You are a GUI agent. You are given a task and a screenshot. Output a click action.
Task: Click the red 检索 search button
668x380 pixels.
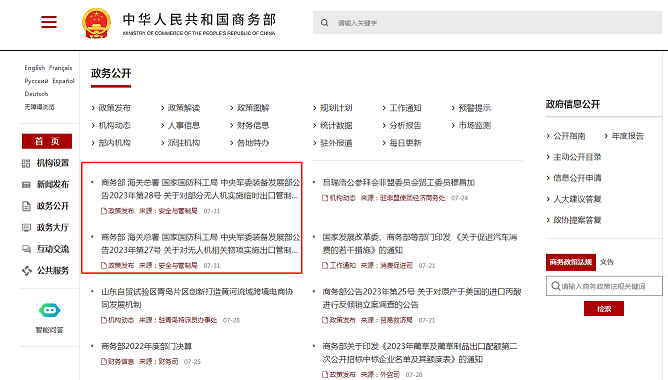click(604, 309)
